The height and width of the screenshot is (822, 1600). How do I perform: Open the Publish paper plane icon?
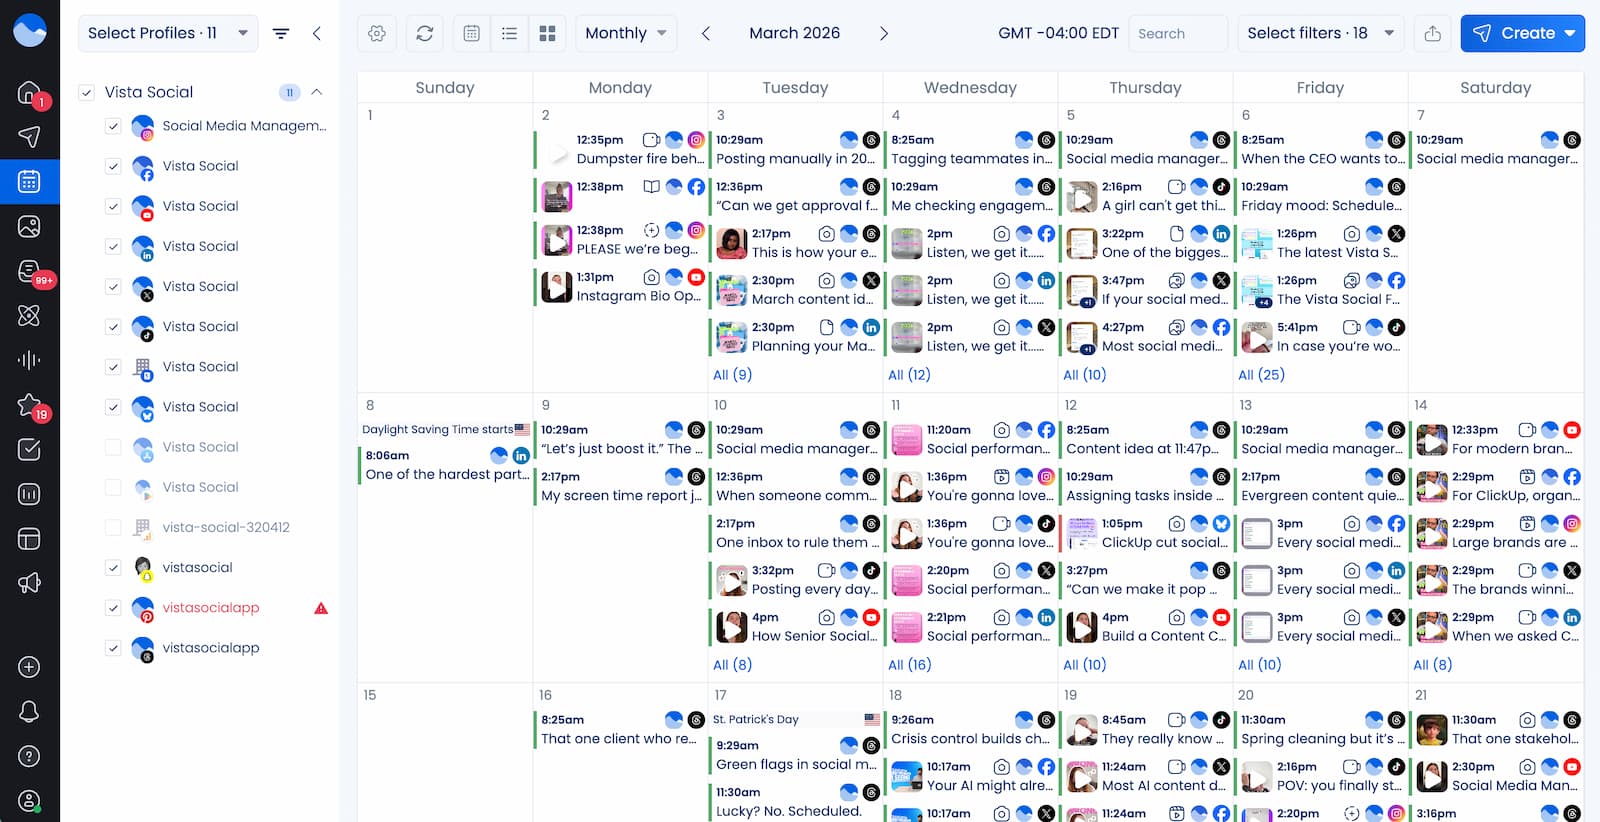[x=29, y=136]
